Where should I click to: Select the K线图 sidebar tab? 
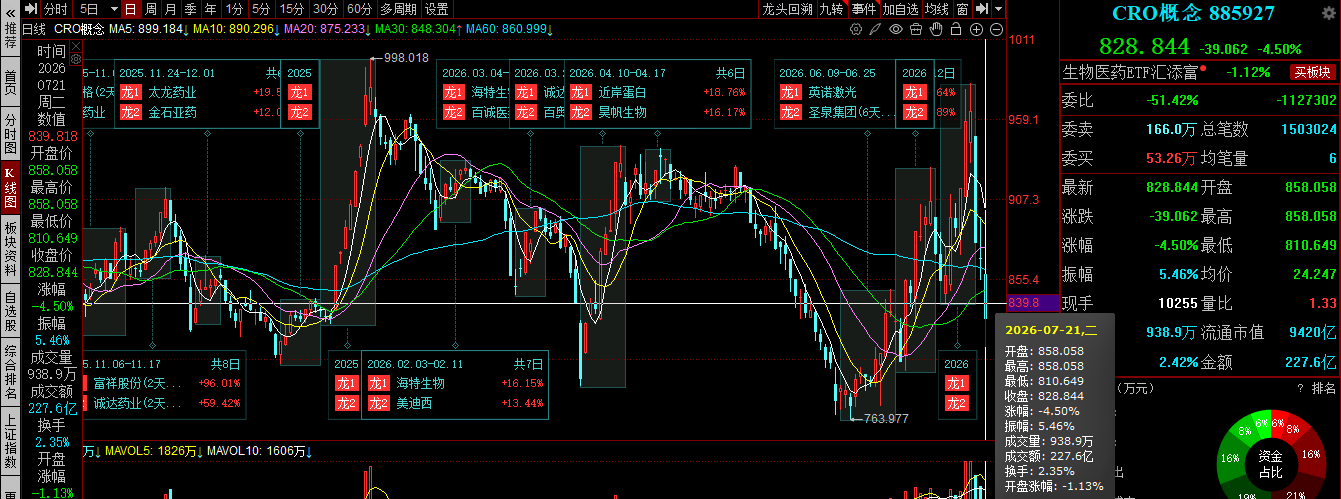point(10,187)
